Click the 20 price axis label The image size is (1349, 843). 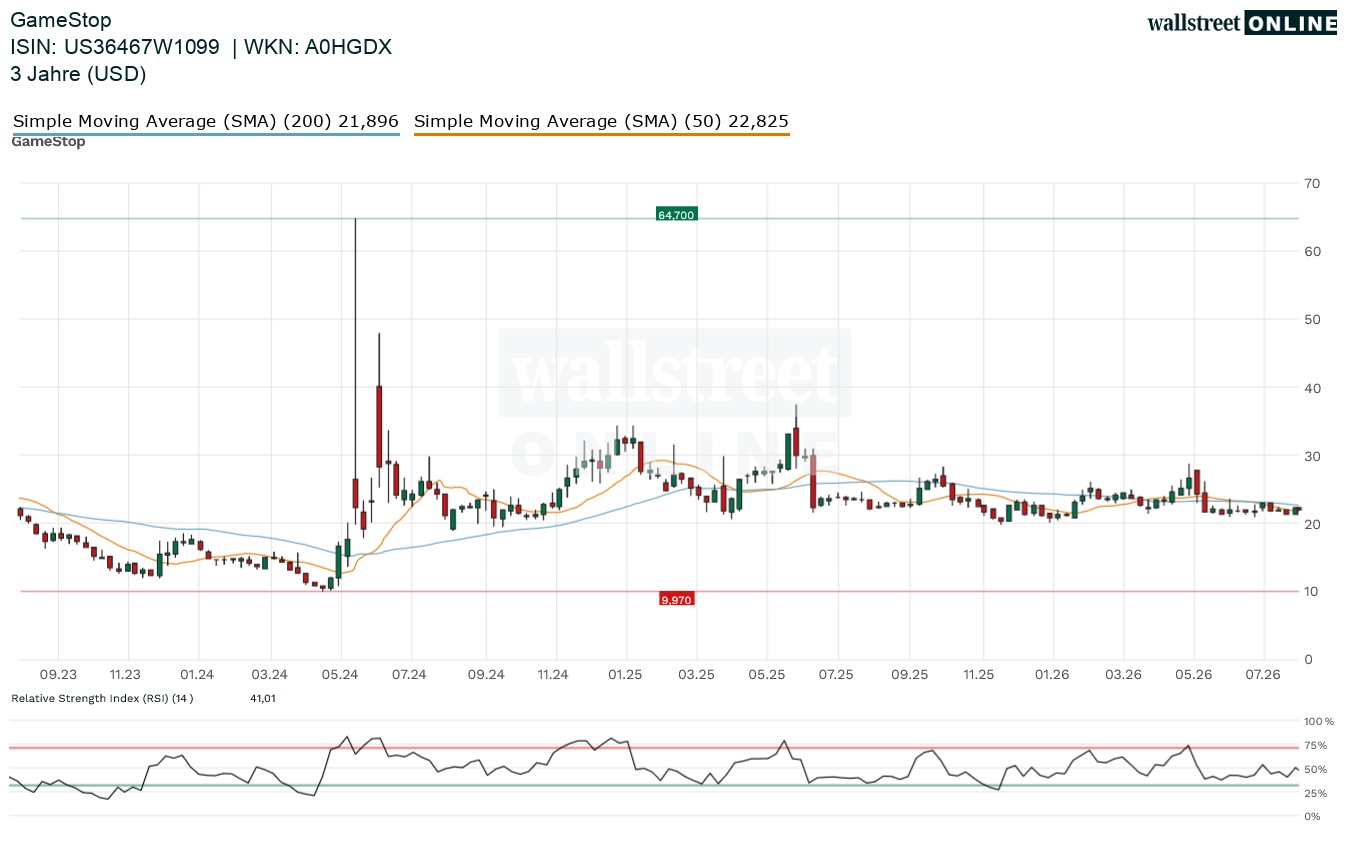tap(1312, 524)
